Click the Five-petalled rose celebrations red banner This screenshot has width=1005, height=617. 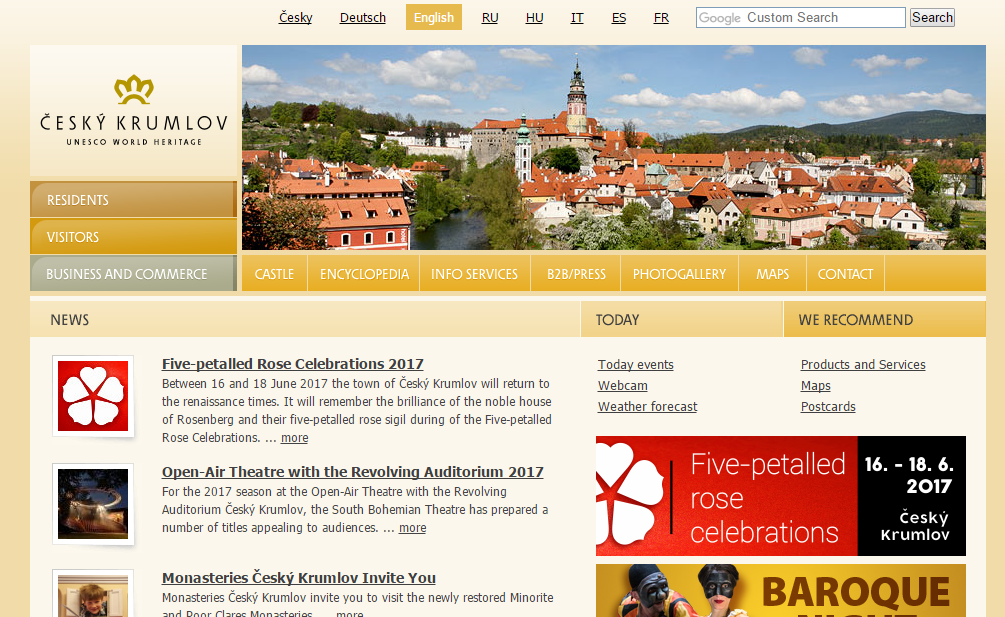[x=781, y=496]
